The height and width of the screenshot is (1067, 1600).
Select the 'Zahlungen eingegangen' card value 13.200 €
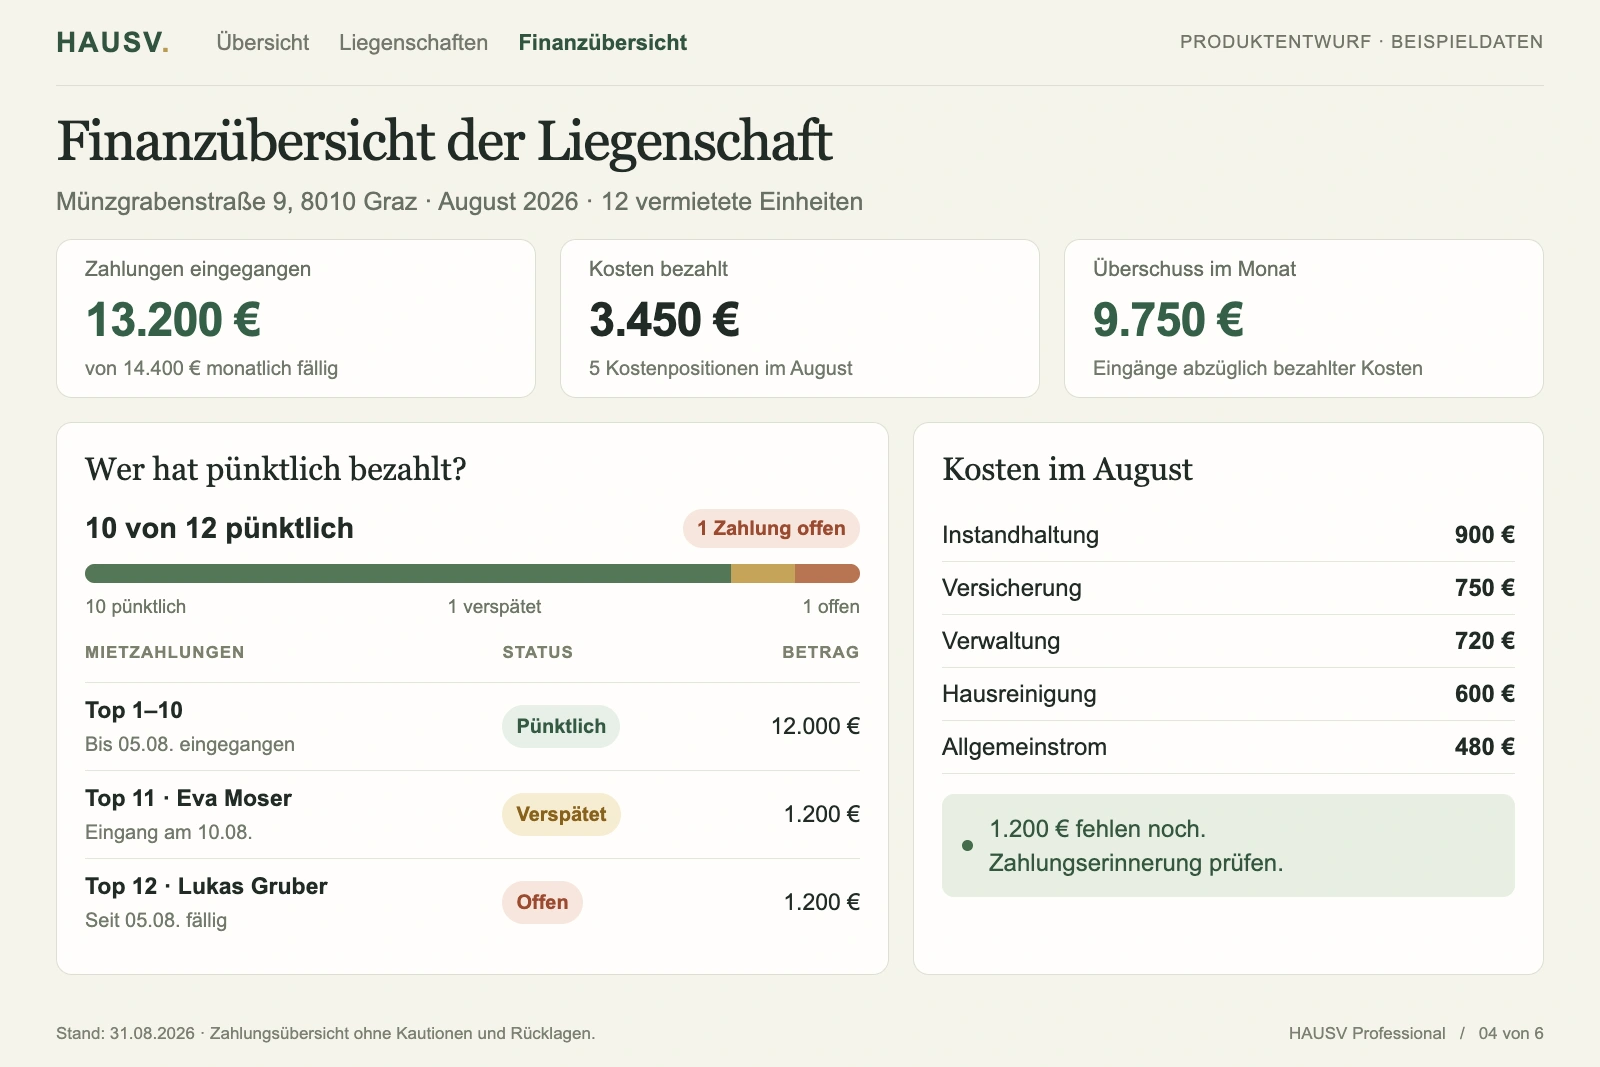coord(173,320)
